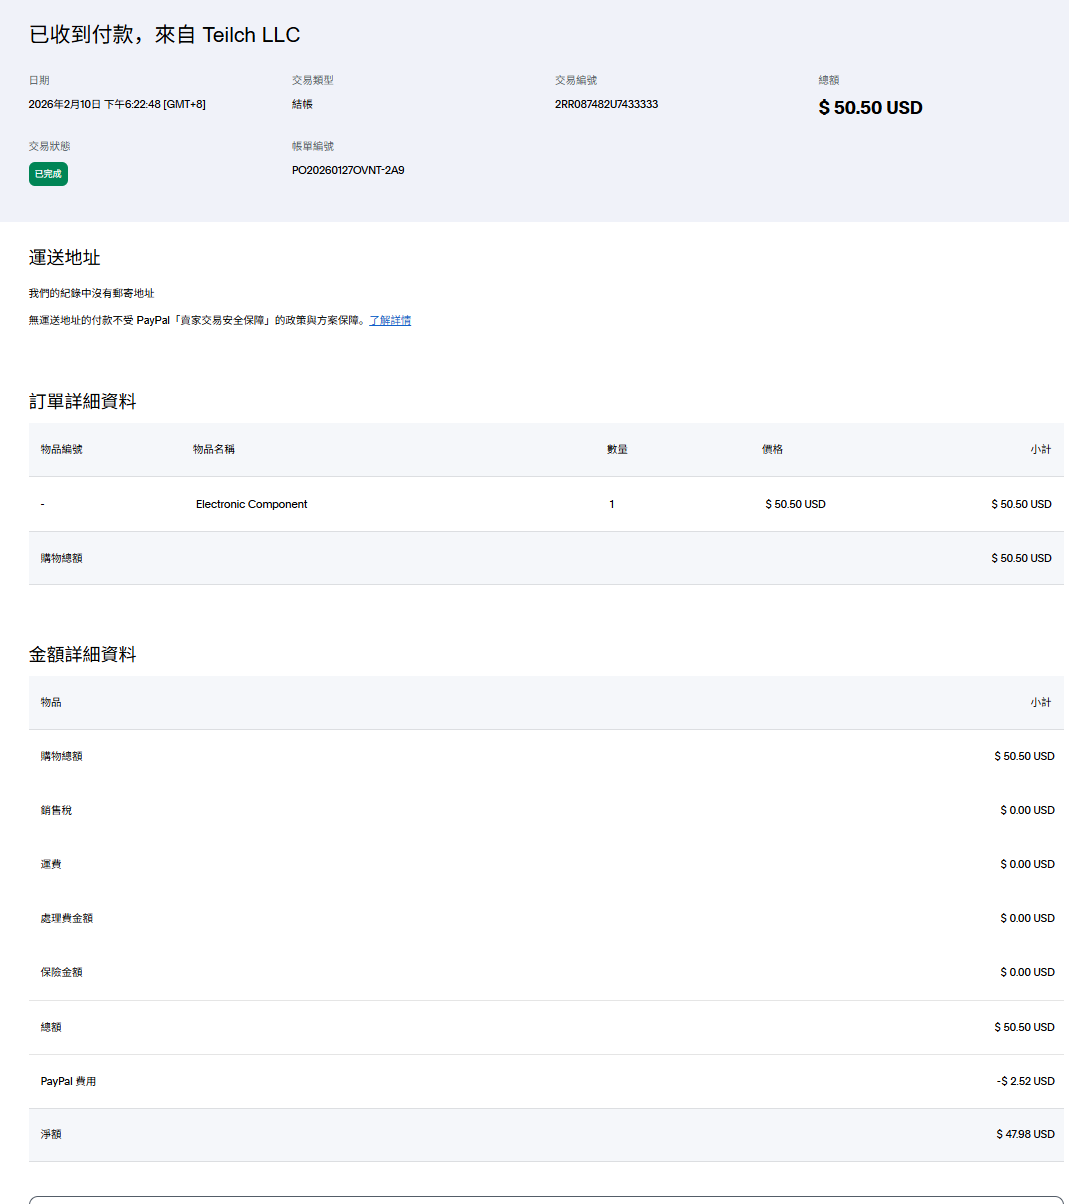
Task: Click the PayPal 費用 row label
Action: (x=68, y=1081)
